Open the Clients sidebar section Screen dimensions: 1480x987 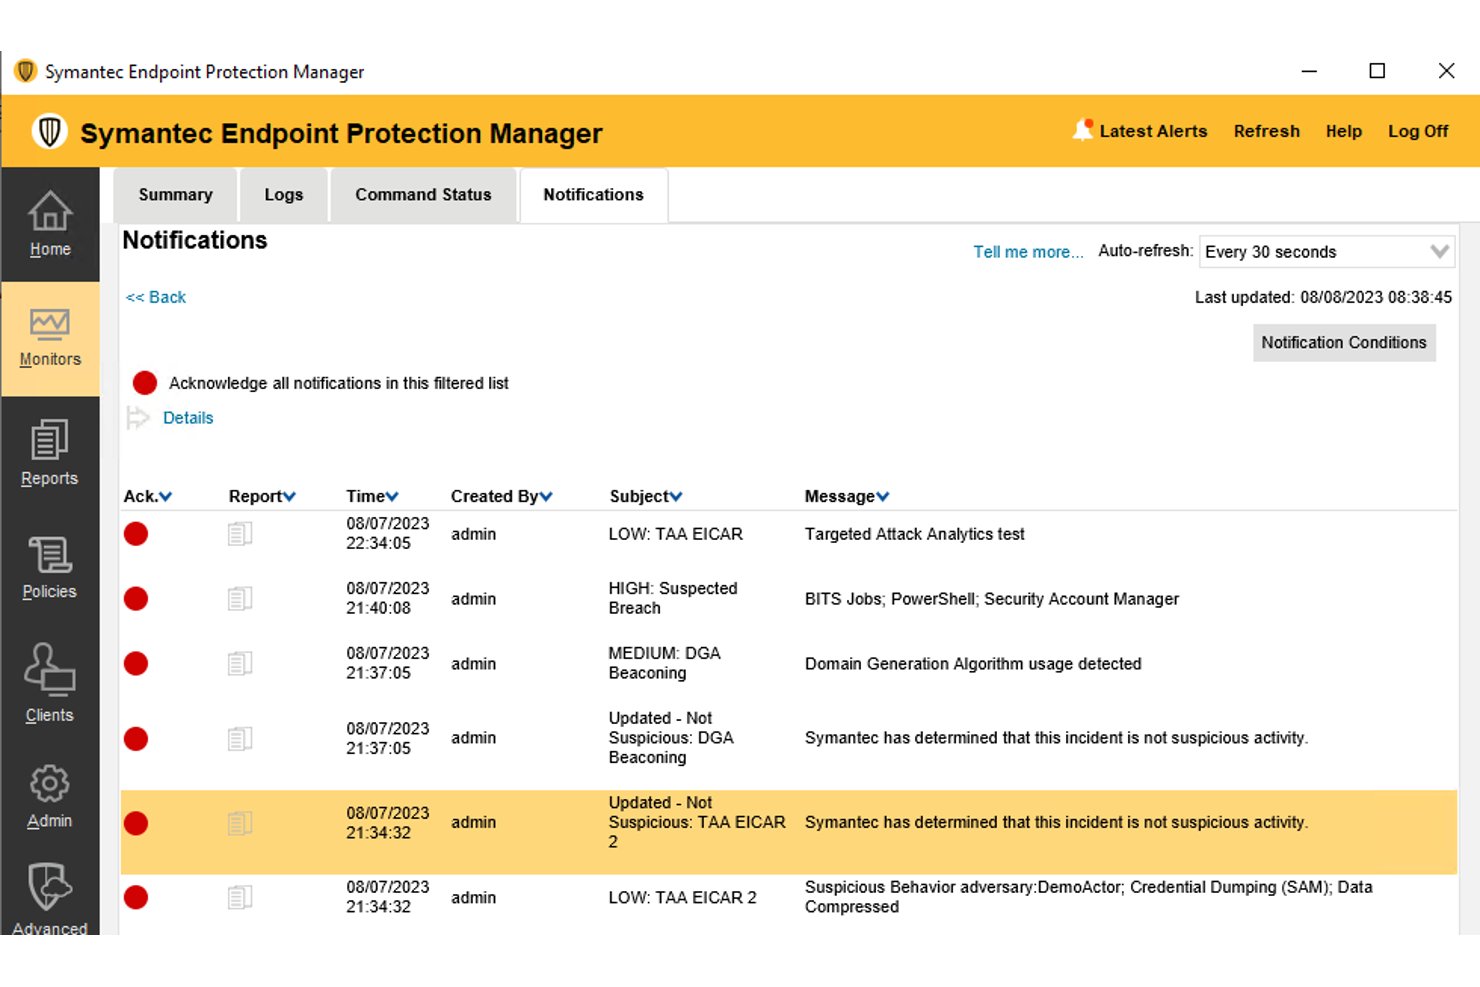click(50, 683)
